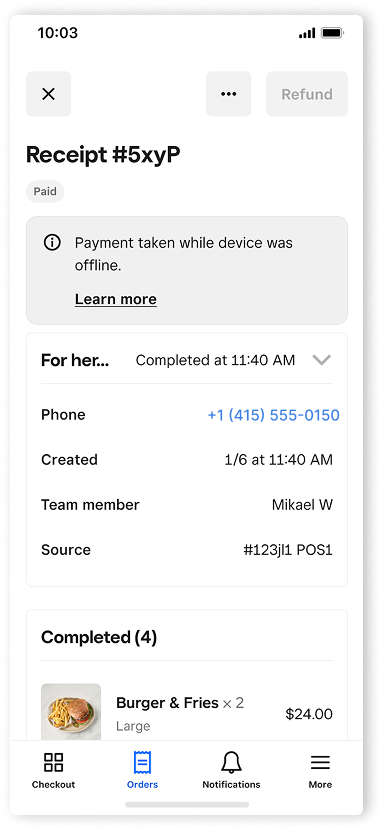Select the 'Payment taken while device was offline' message
This screenshot has width=383, height=830.
[184, 254]
